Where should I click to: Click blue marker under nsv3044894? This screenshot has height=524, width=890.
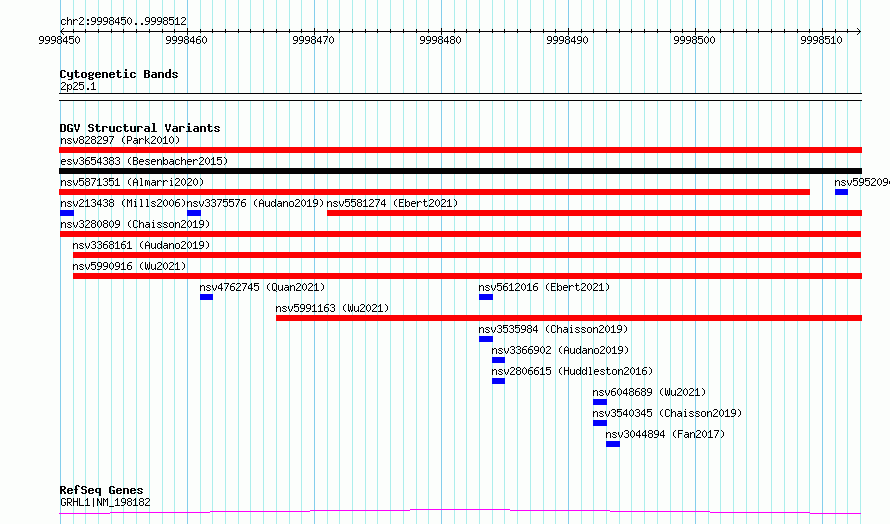pyautogui.click(x=613, y=444)
